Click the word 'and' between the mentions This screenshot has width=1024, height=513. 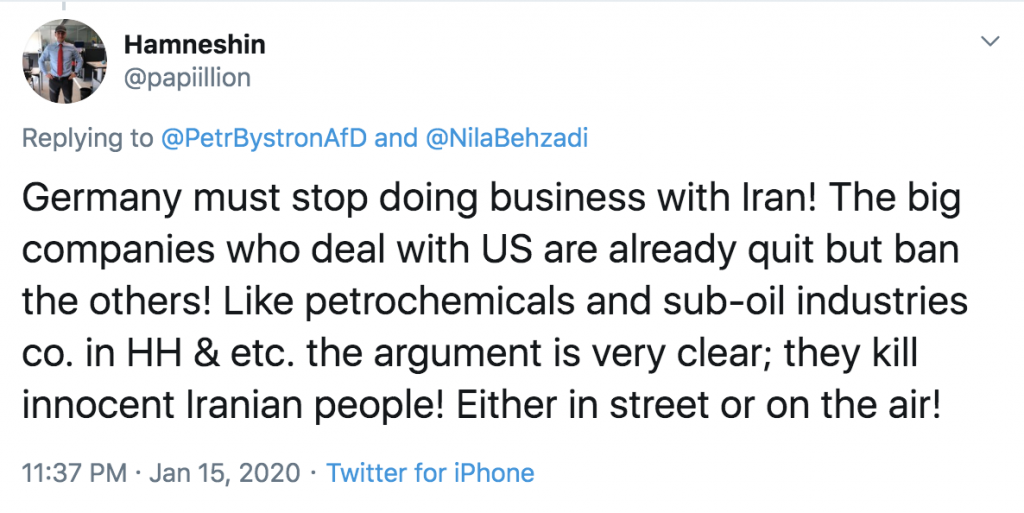pos(395,138)
